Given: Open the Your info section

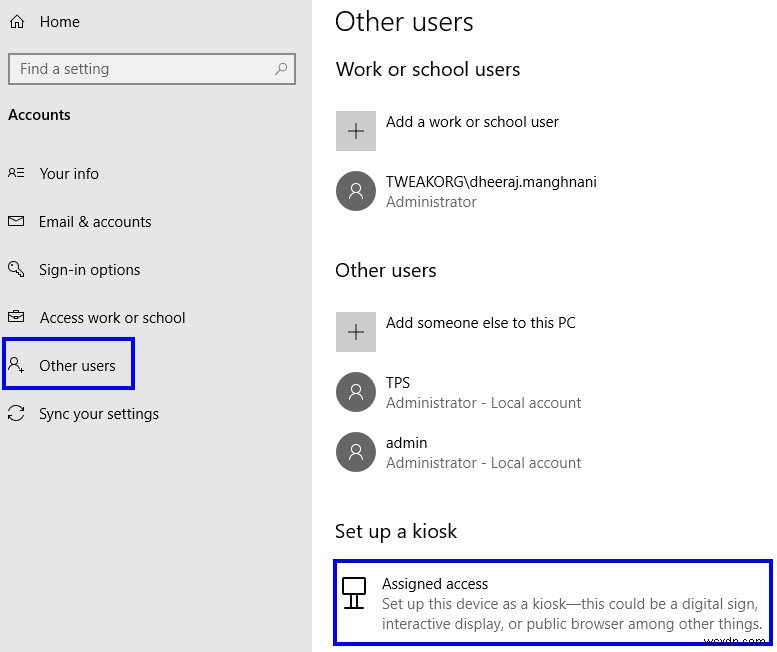Looking at the screenshot, I should [x=69, y=173].
